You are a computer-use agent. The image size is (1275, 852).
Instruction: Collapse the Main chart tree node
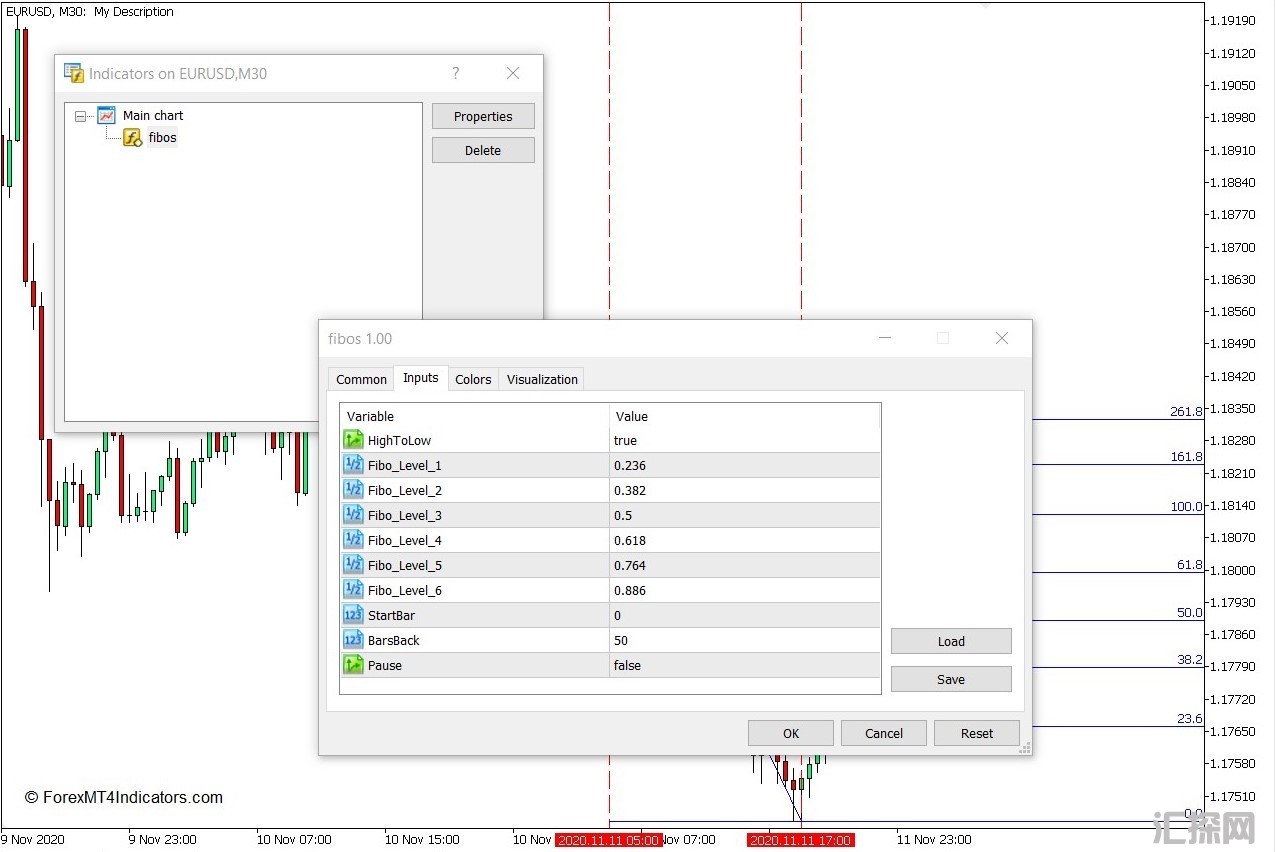pos(80,116)
